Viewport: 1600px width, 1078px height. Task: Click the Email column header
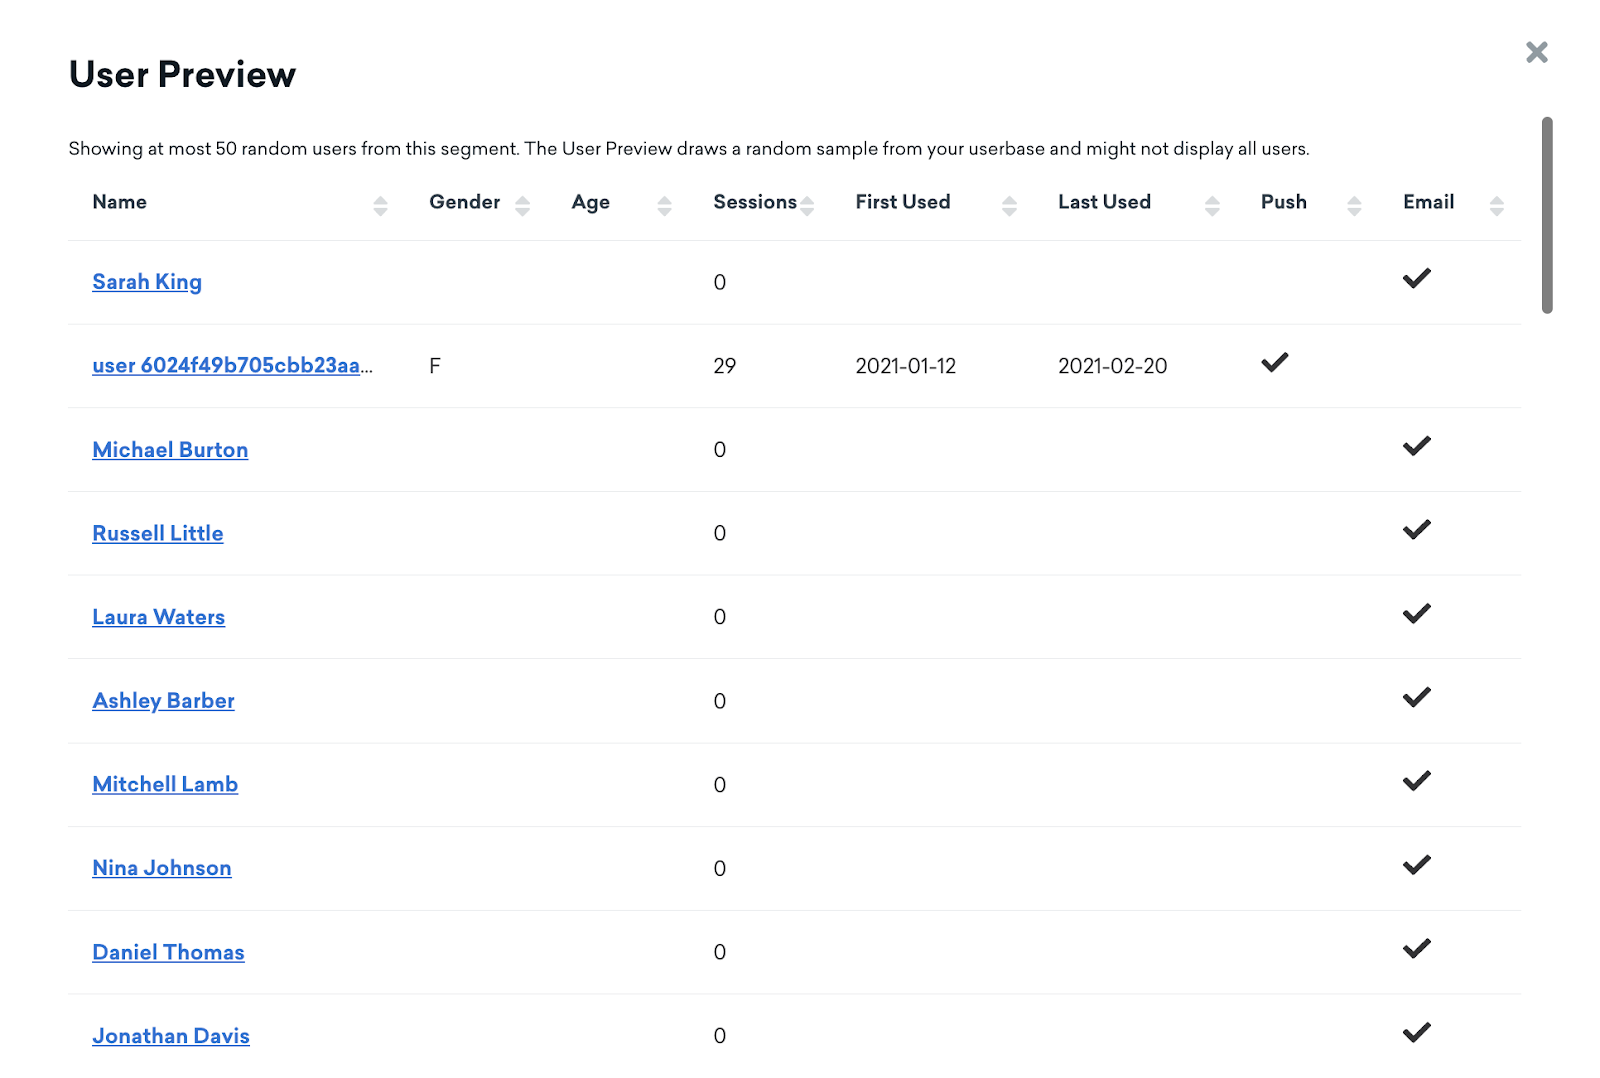[1428, 202]
